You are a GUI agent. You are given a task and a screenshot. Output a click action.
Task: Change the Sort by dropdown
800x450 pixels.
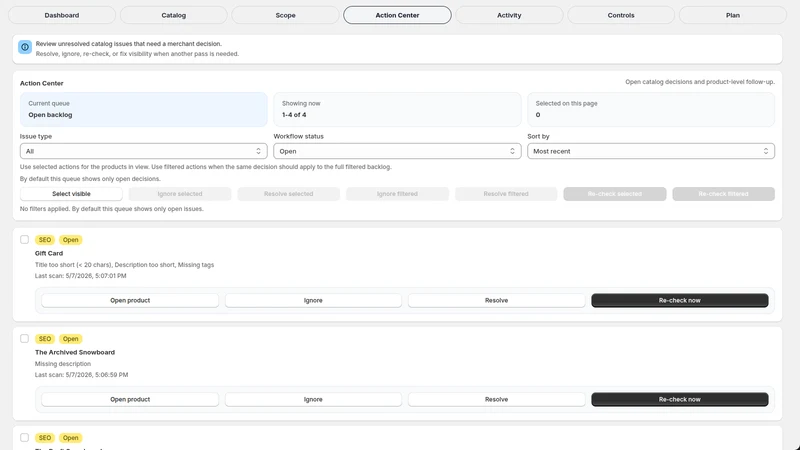[x=651, y=151]
